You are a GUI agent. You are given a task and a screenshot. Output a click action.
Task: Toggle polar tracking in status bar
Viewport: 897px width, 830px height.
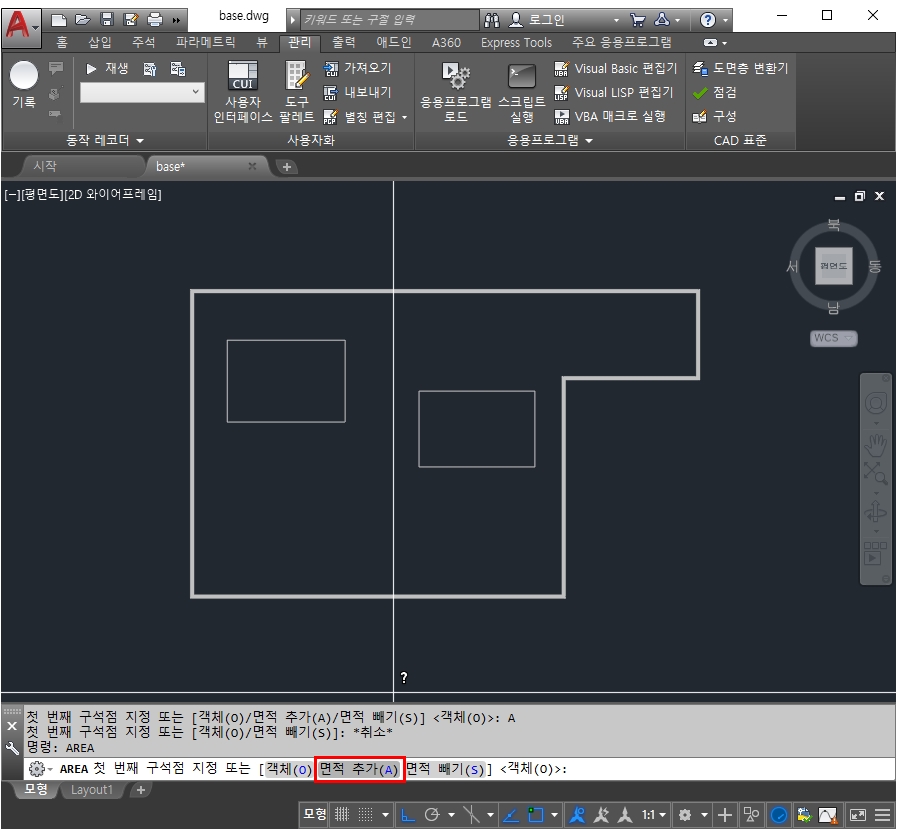(x=432, y=814)
